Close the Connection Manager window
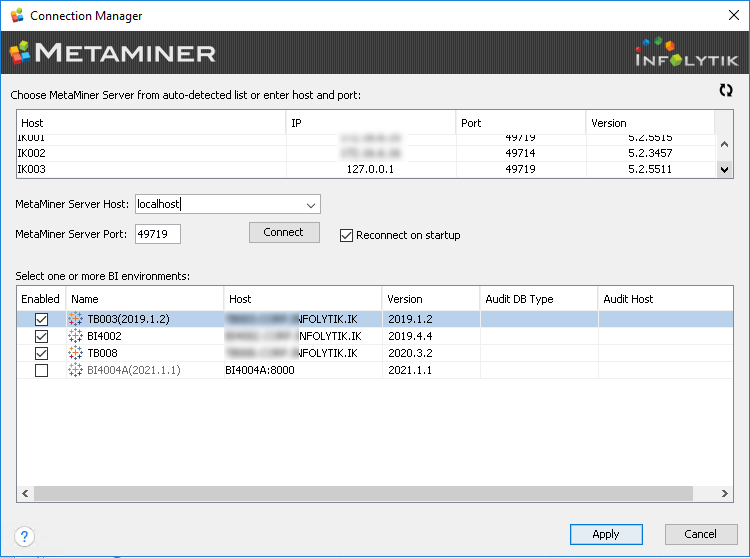750x558 pixels. (734, 15)
